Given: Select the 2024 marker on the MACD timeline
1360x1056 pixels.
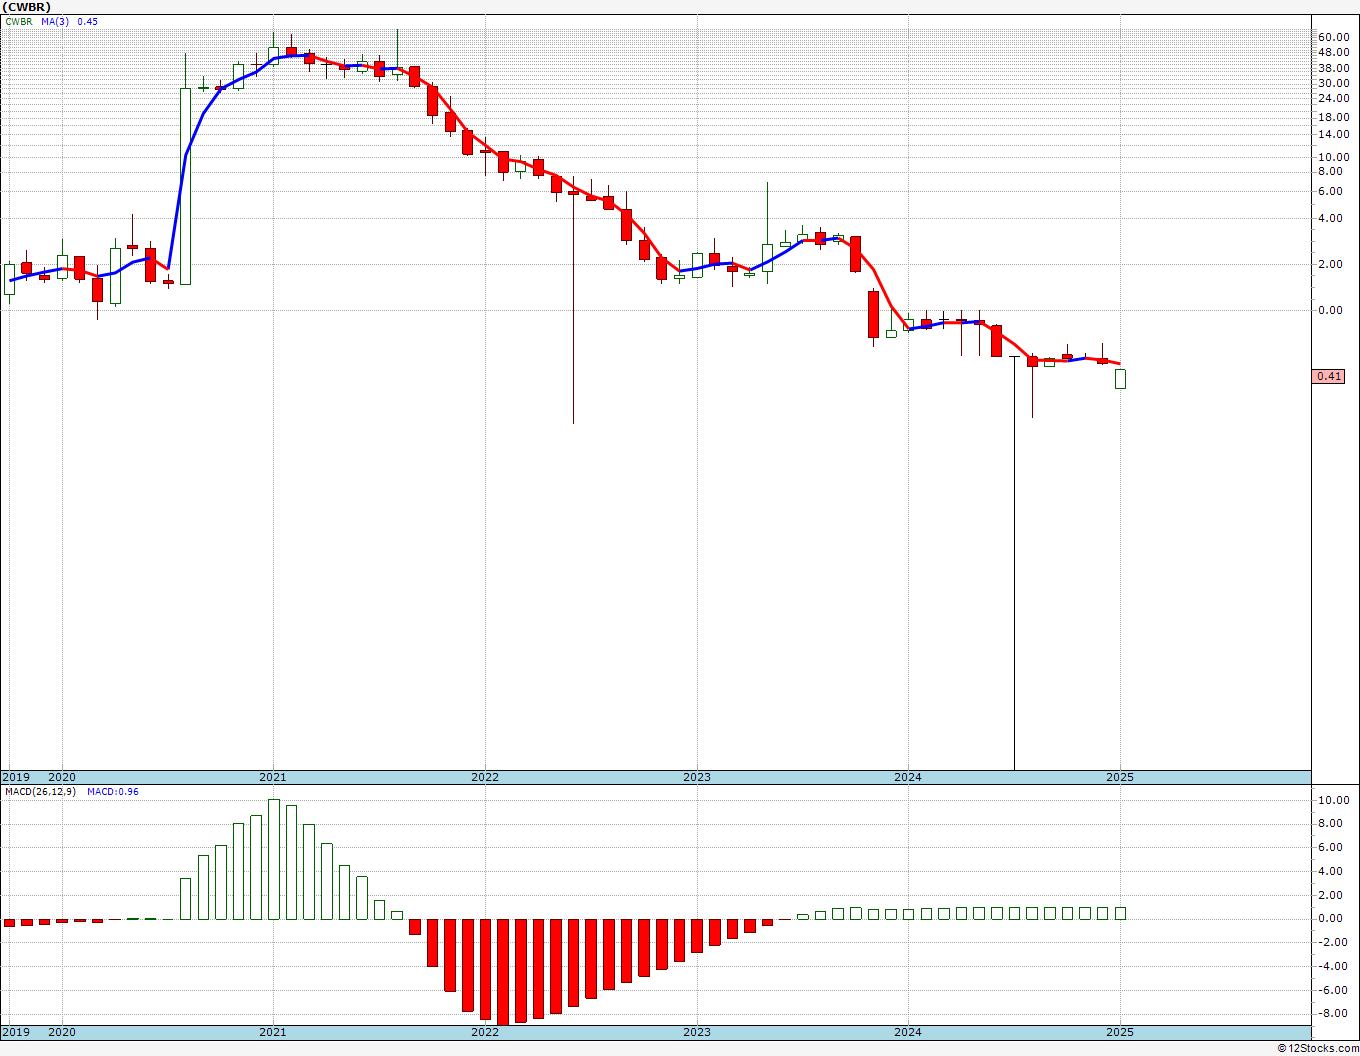Looking at the screenshot, I should (x=908, y=1032).
